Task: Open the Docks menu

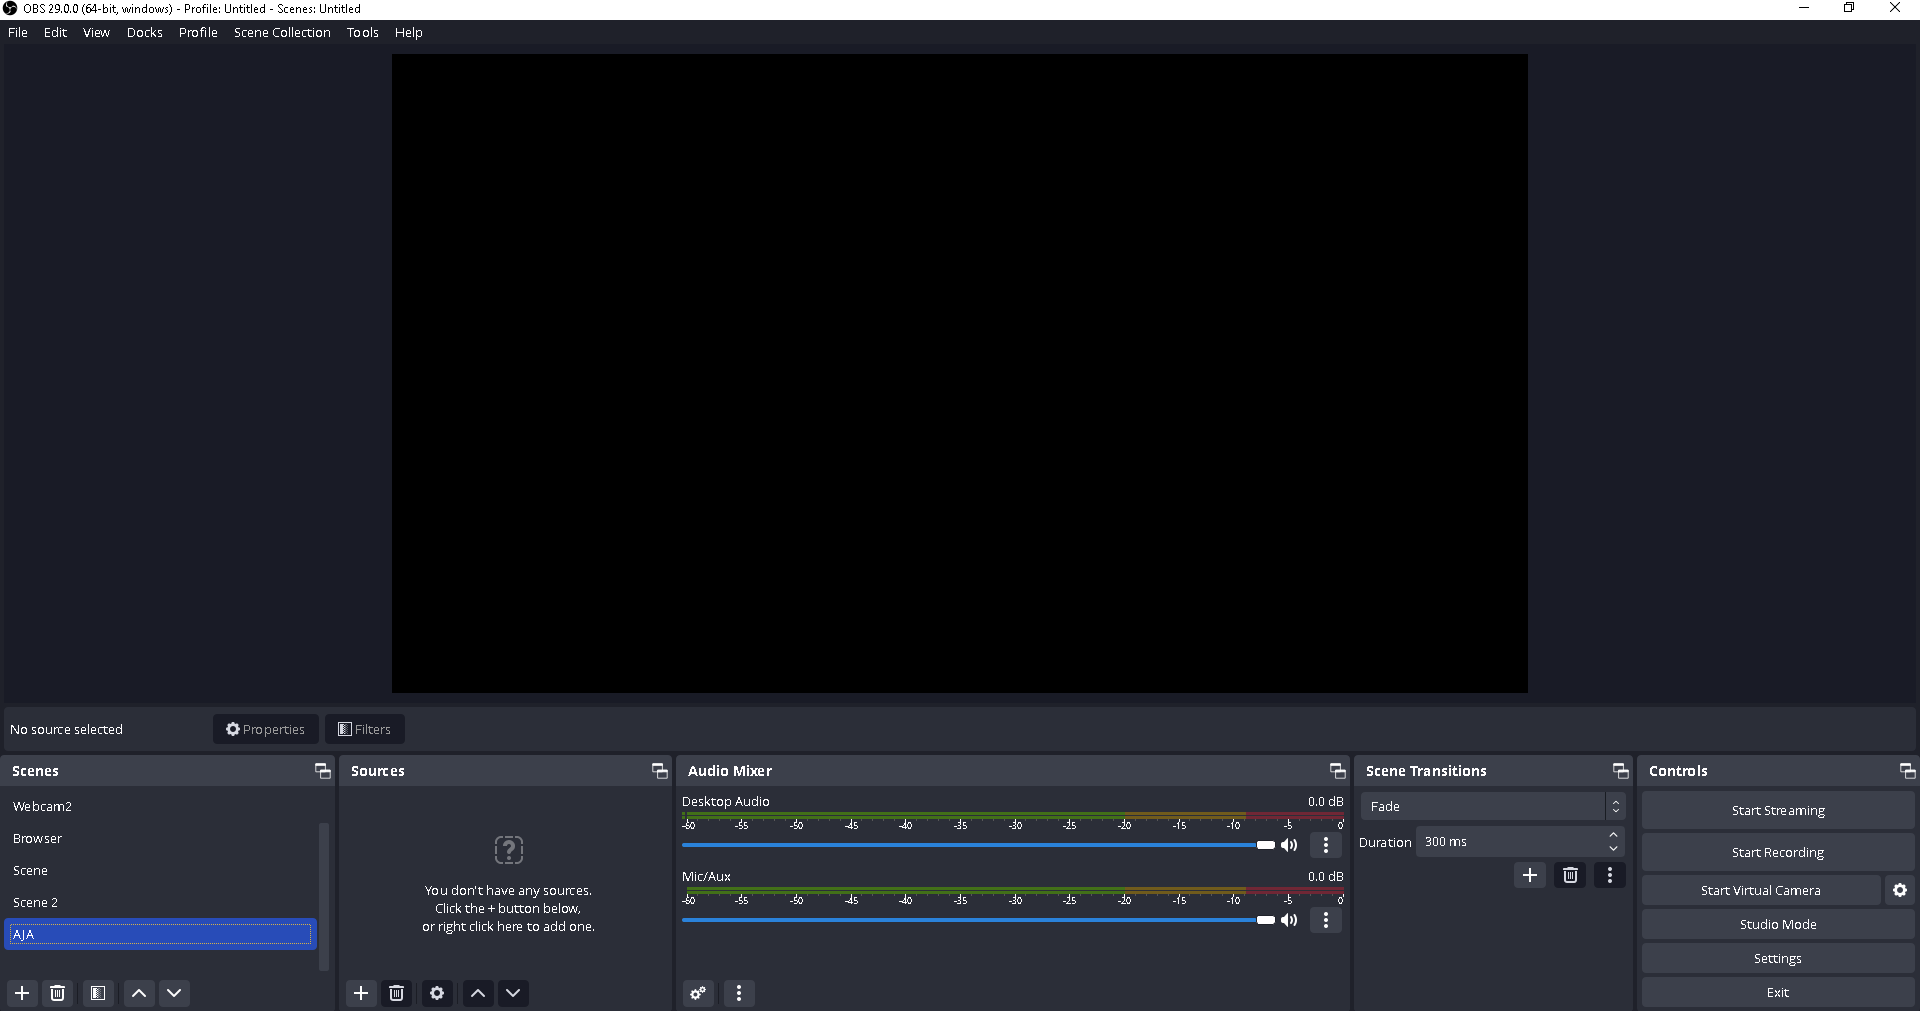Action: 144,32
